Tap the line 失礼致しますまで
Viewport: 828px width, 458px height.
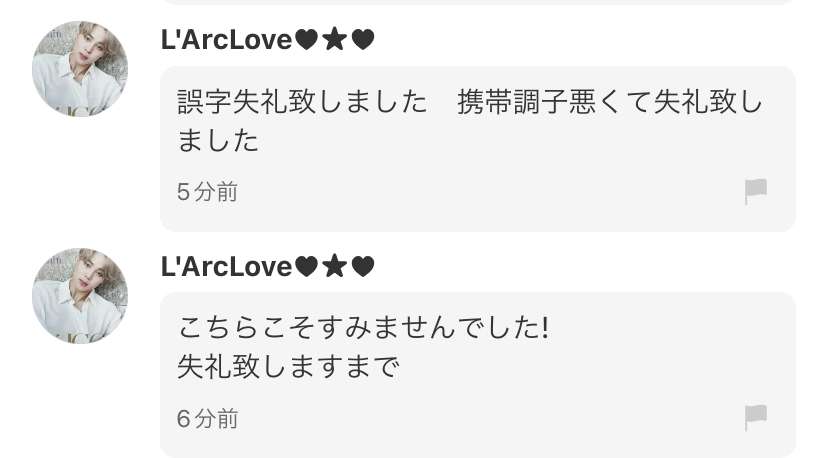[x=288, y=367]
